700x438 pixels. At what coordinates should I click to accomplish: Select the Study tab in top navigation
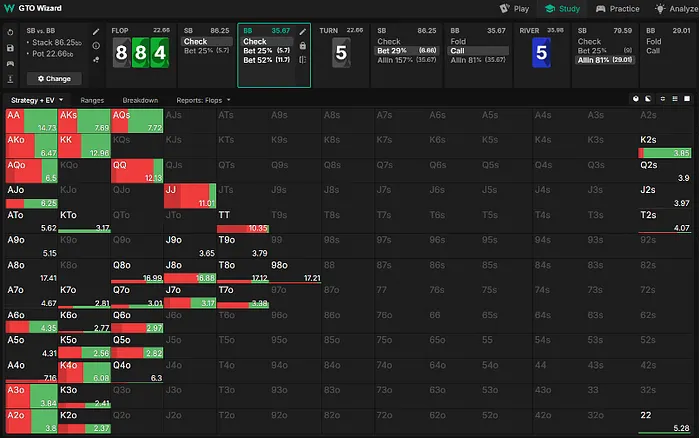click(562, 8)
